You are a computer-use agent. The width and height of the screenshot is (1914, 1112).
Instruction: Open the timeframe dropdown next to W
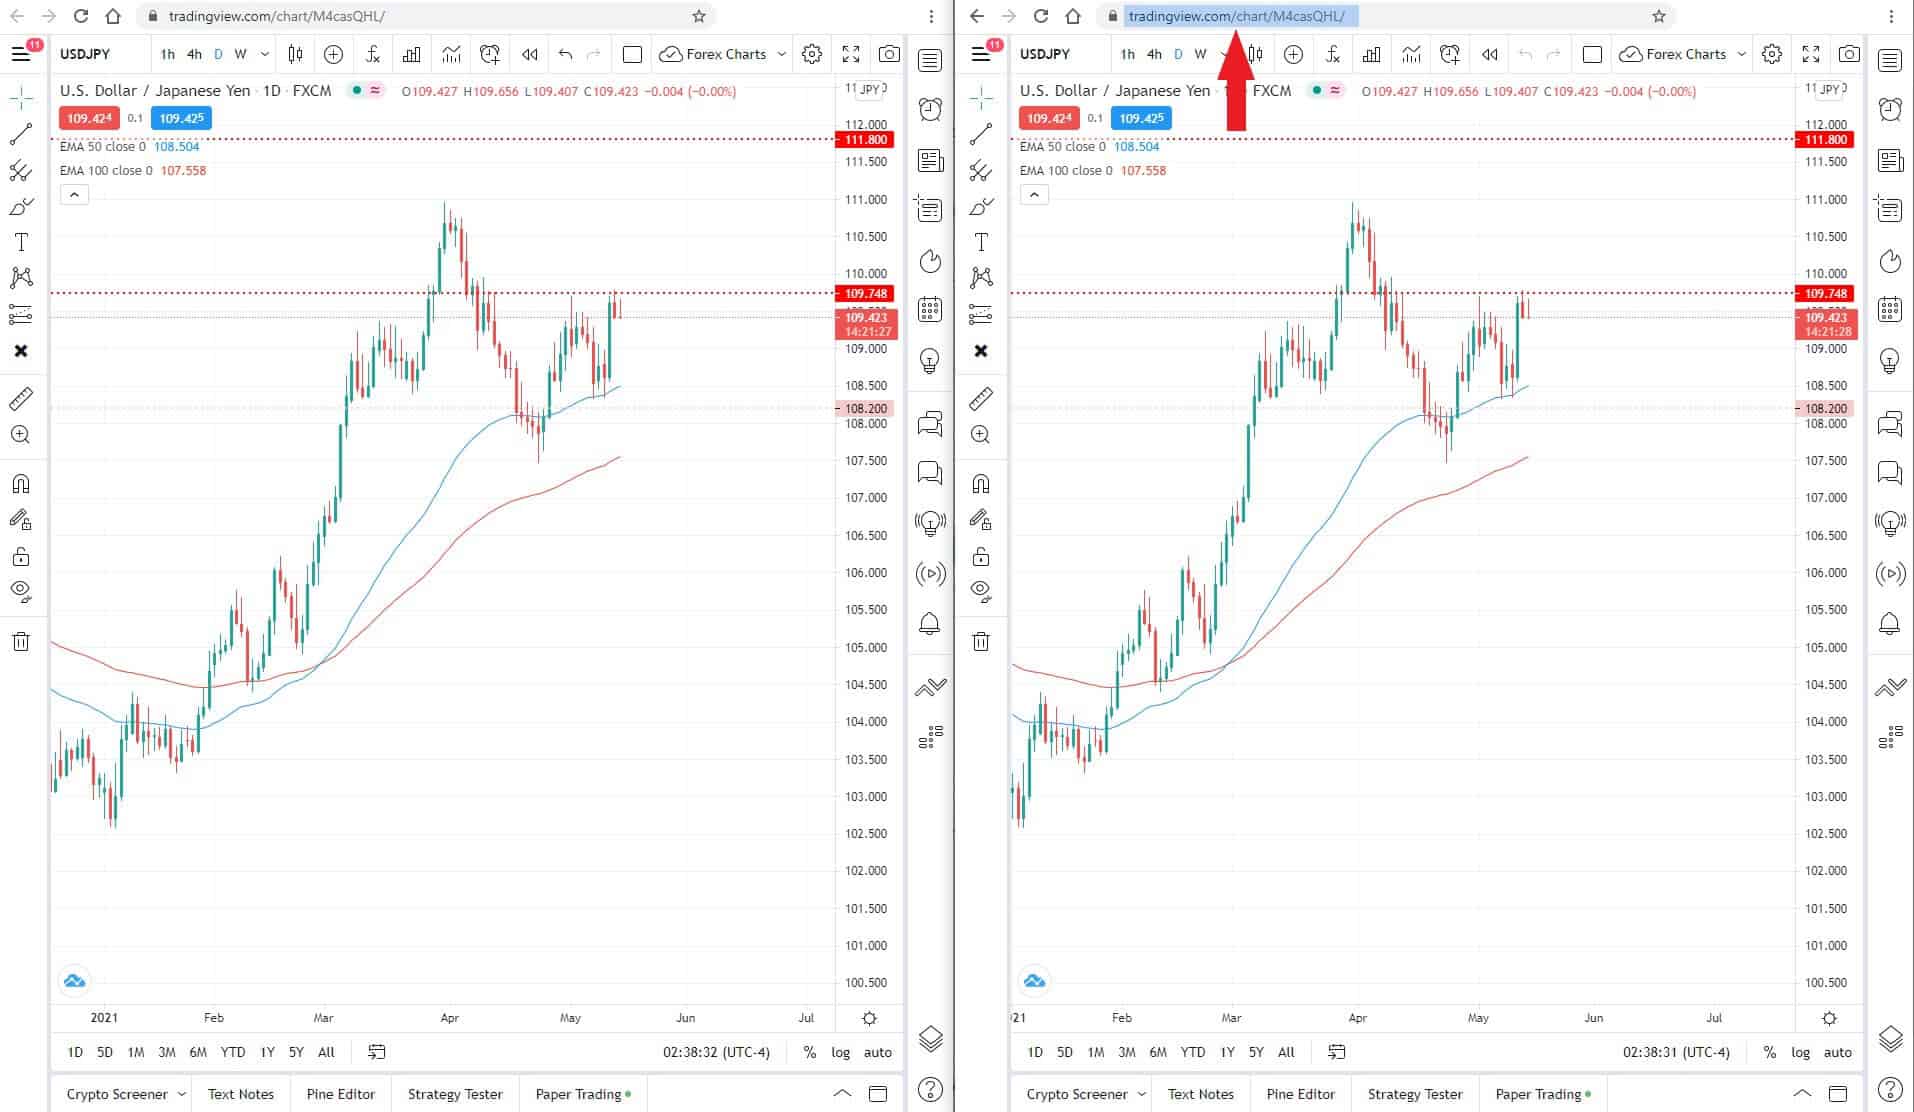(263, 54)
